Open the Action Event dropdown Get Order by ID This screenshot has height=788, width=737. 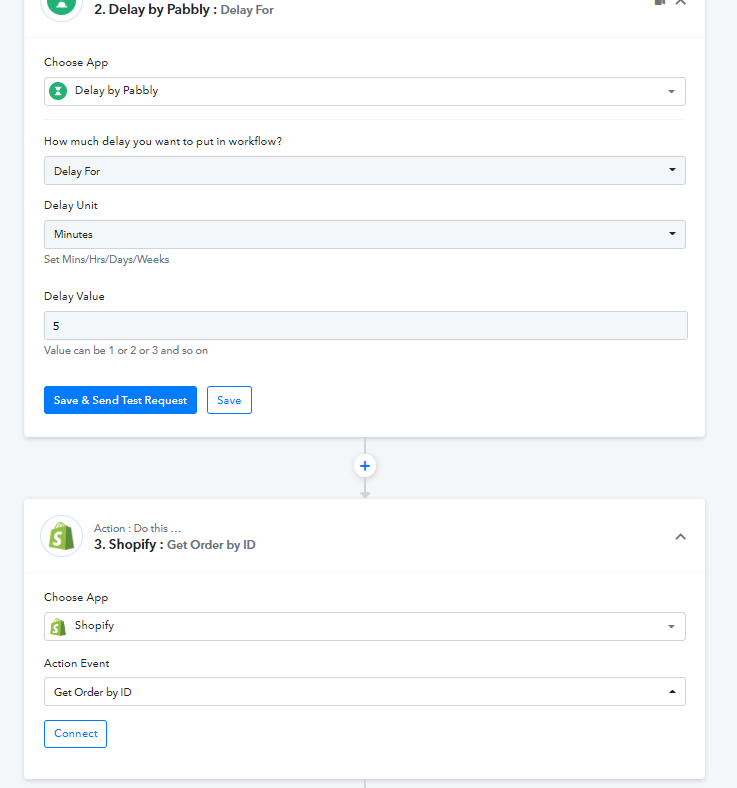point(365,692)
